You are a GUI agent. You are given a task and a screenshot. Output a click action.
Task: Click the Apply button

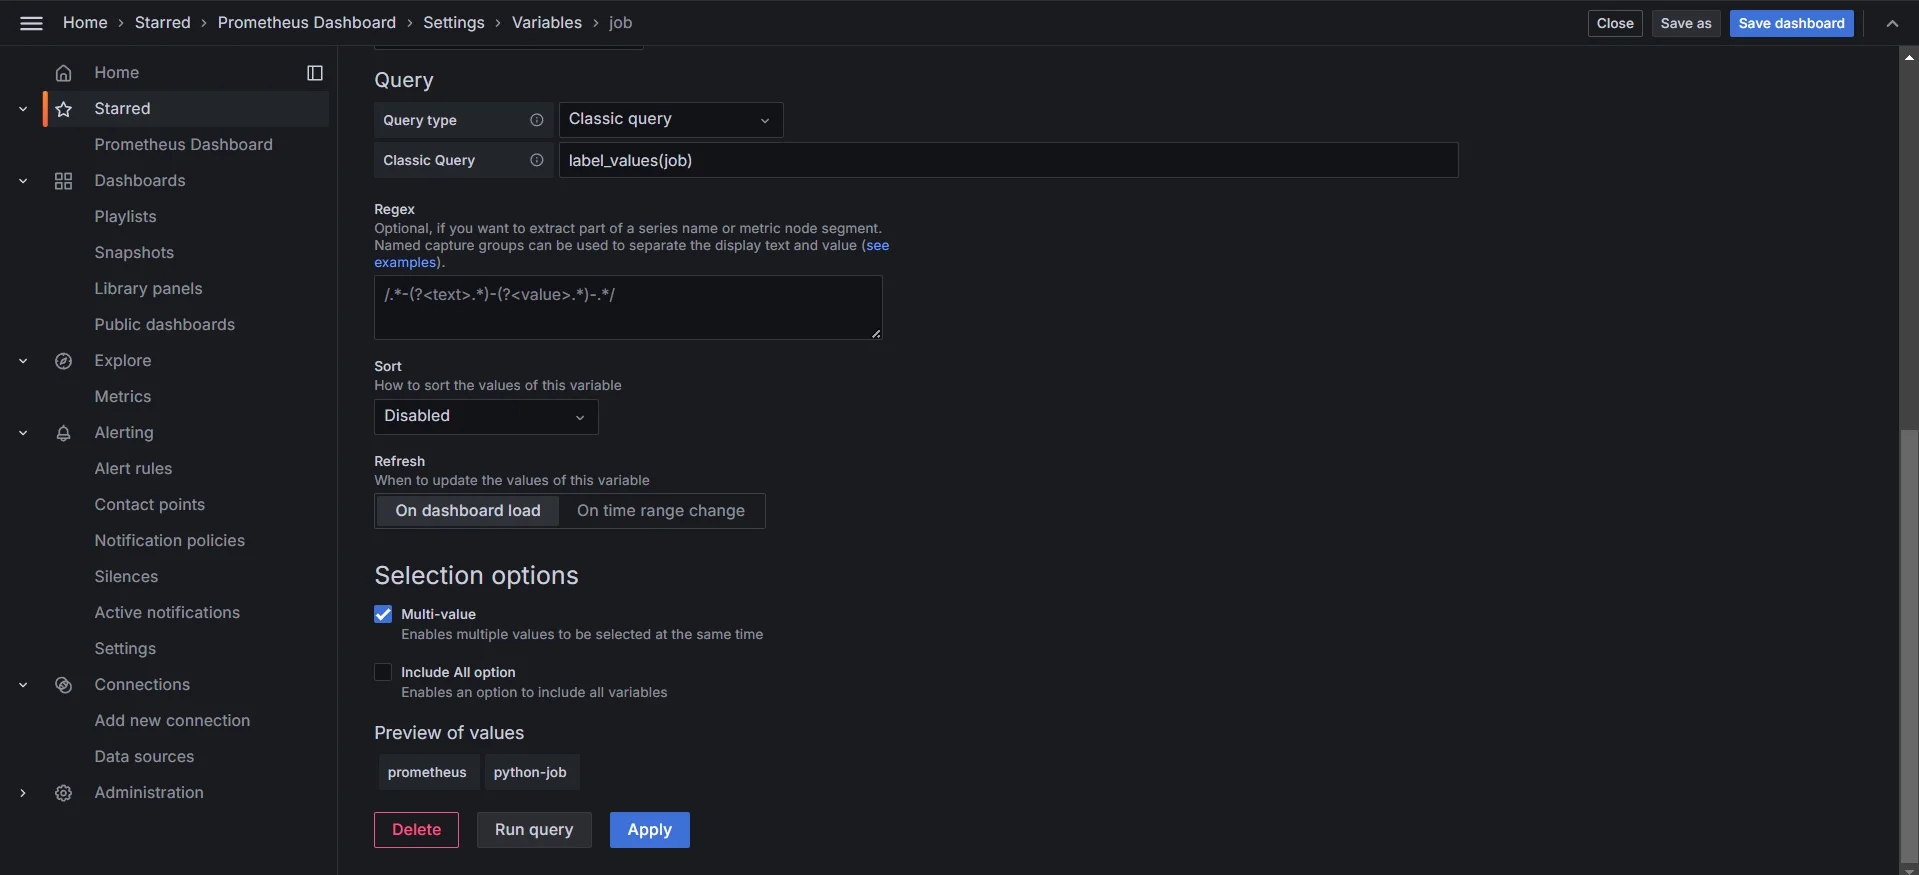[x=650, y=830]
